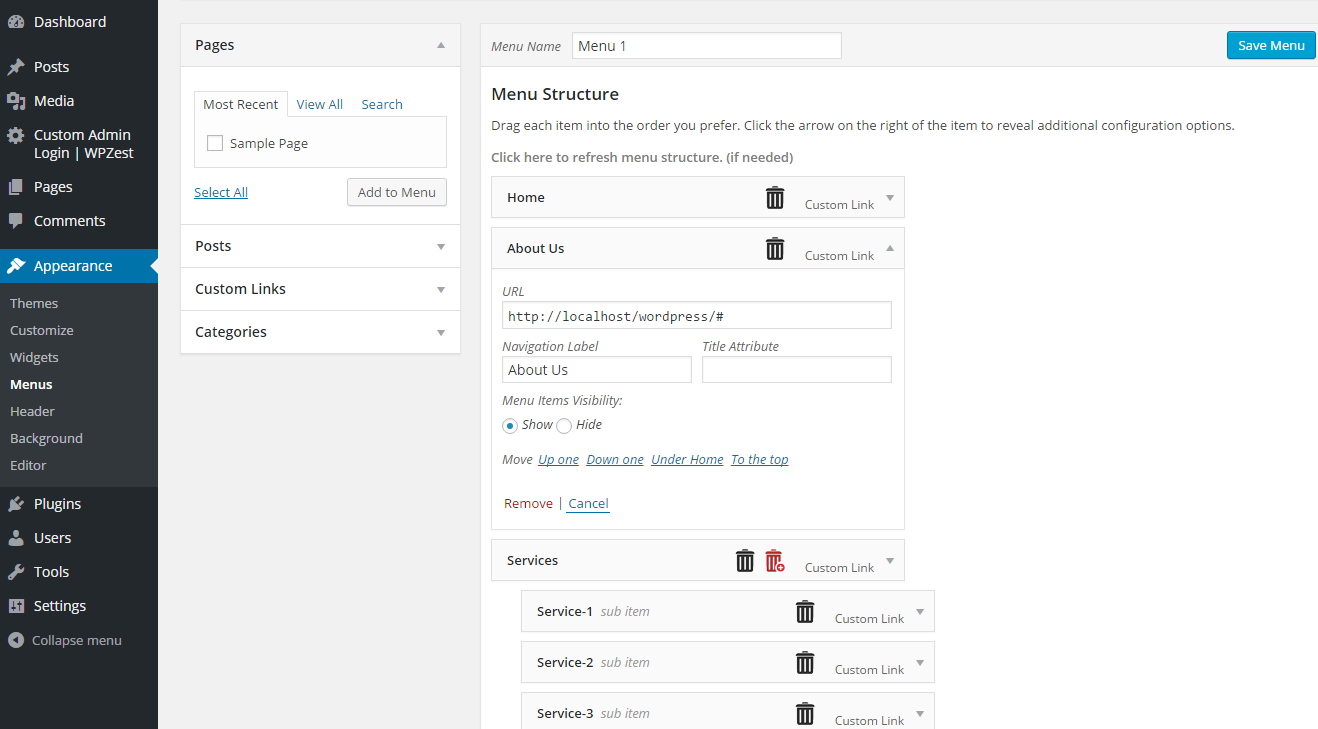Click the Under Home move link
The height and width of the screenshot is (729, 1318).
687,459
